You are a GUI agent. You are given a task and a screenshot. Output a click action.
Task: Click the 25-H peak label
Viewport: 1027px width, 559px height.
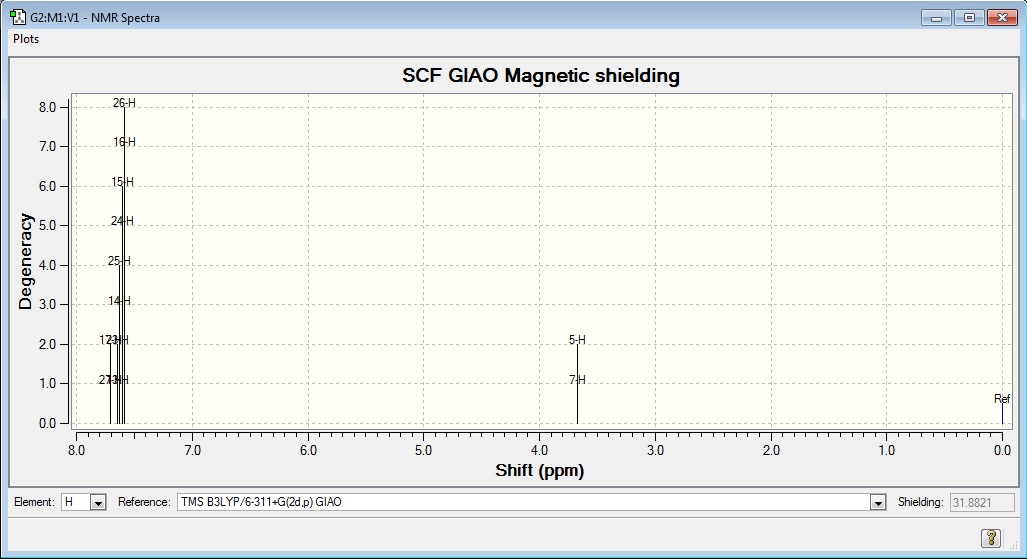tap(119, 261)
